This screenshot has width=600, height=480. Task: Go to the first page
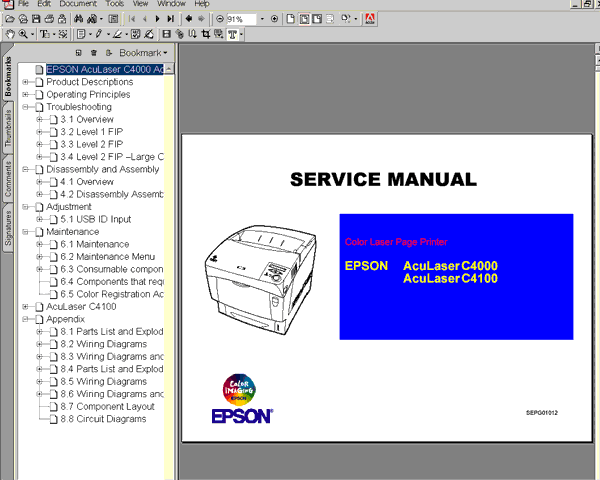pyautogui.click(x=132, y=19)
